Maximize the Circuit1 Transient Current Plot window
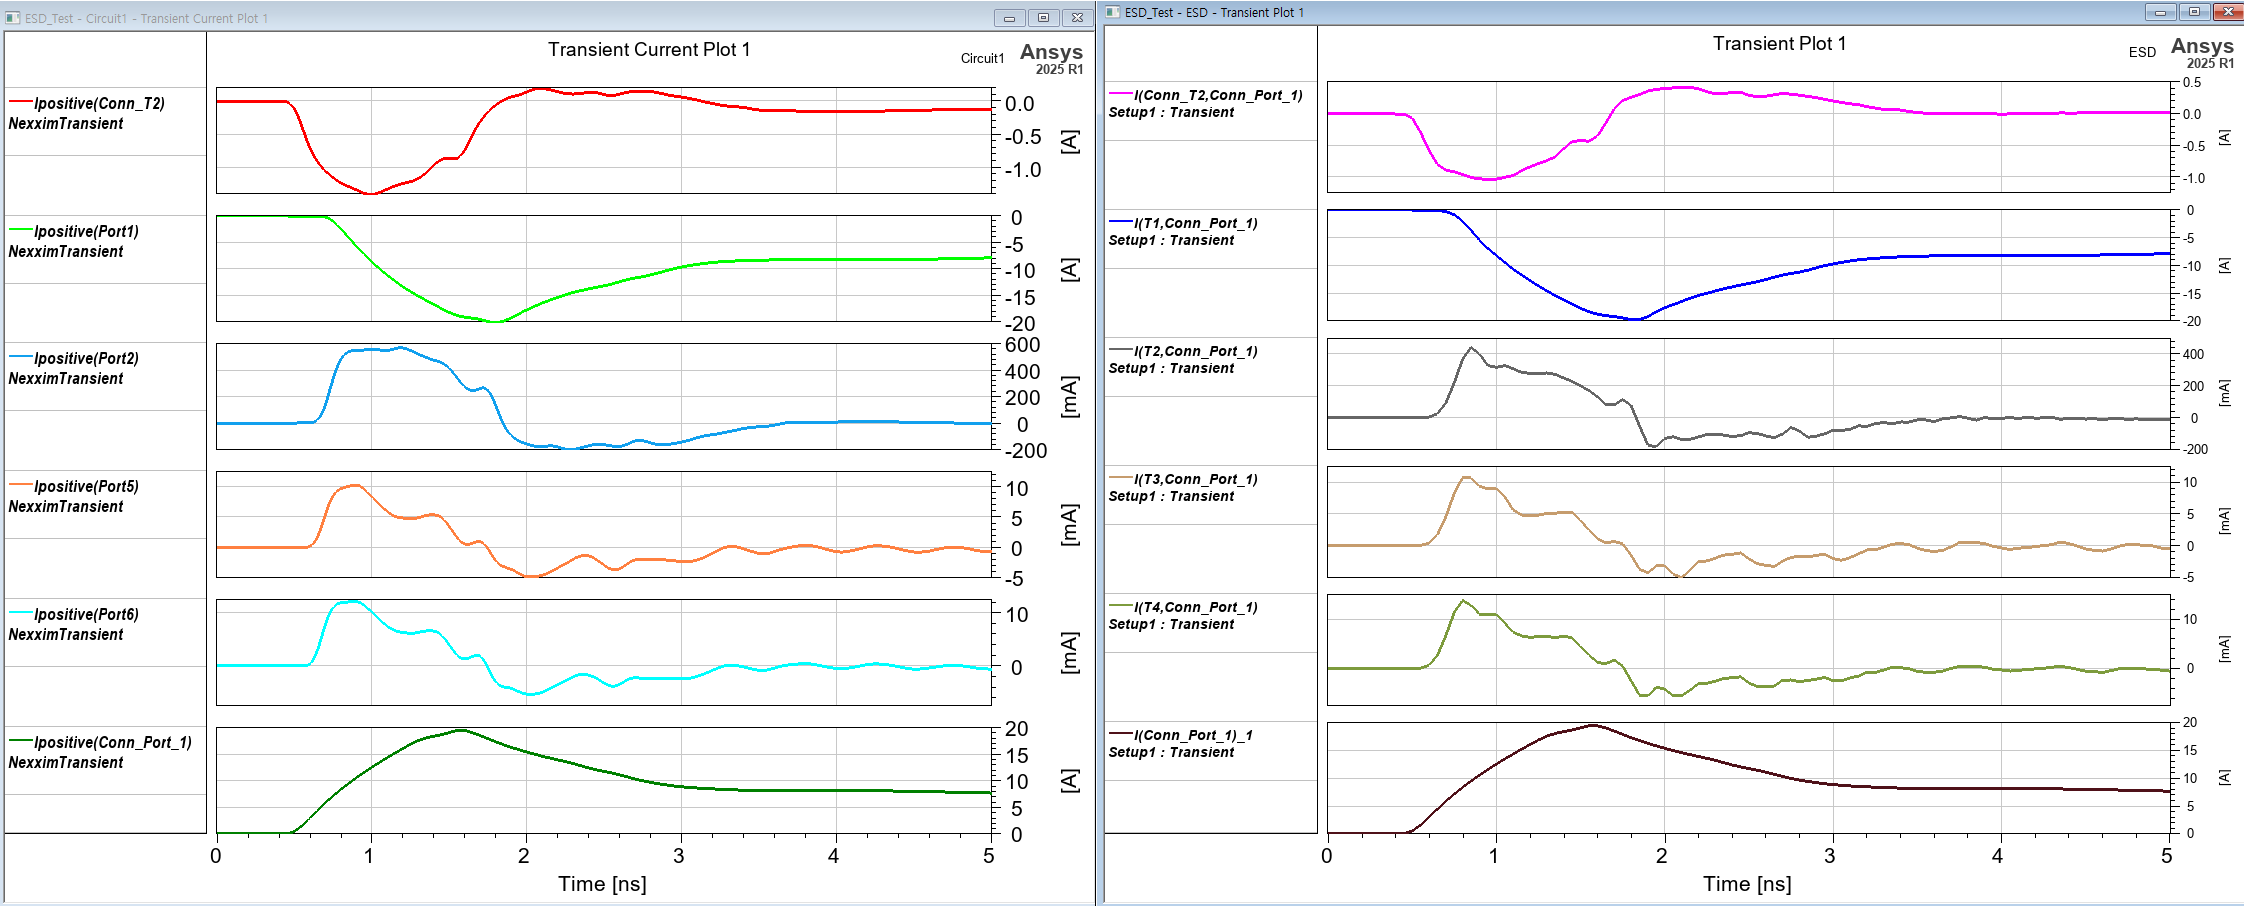 point(1043,18)
